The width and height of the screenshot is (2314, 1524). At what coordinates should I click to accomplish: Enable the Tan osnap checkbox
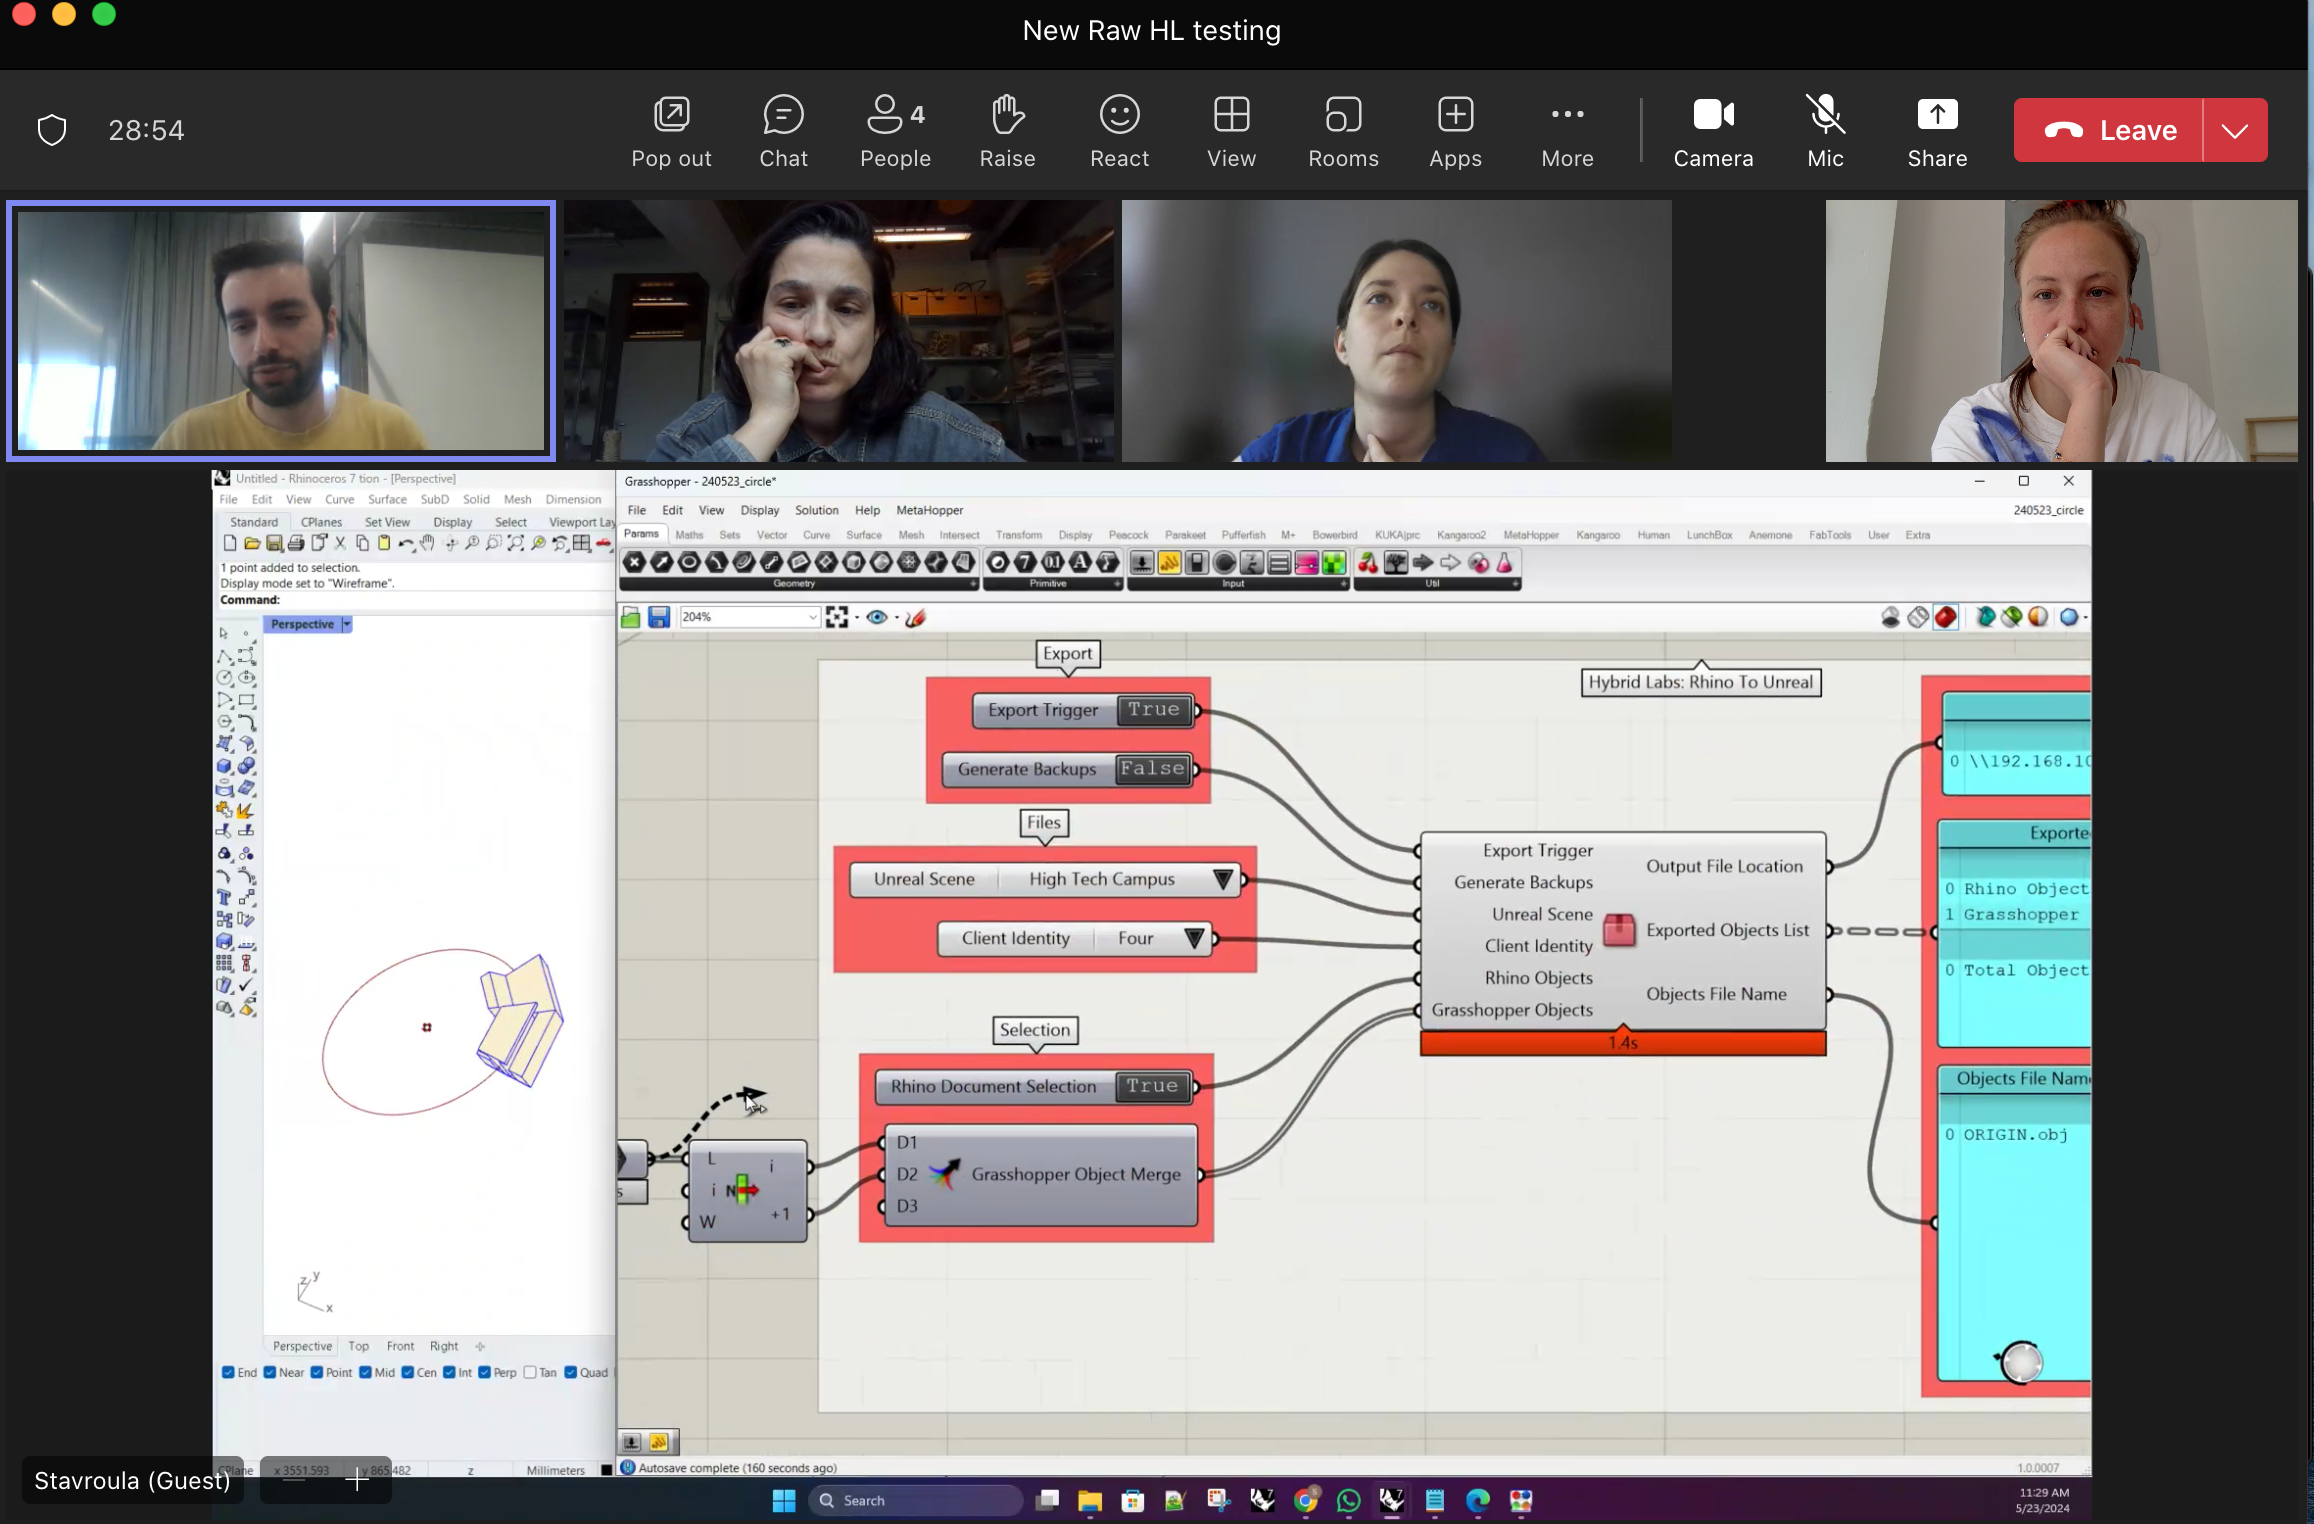tap(530, 1372)
